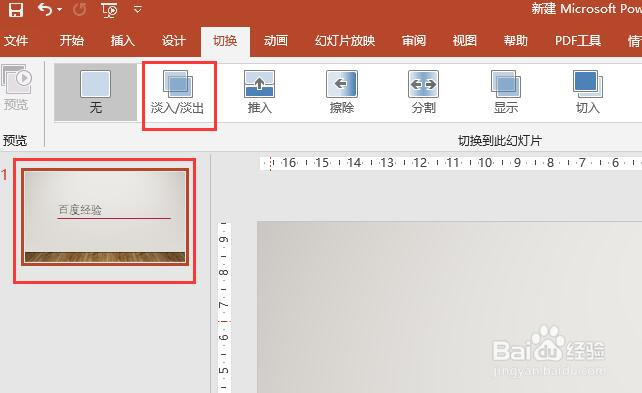Start slideshow from beginning icon

109,10
